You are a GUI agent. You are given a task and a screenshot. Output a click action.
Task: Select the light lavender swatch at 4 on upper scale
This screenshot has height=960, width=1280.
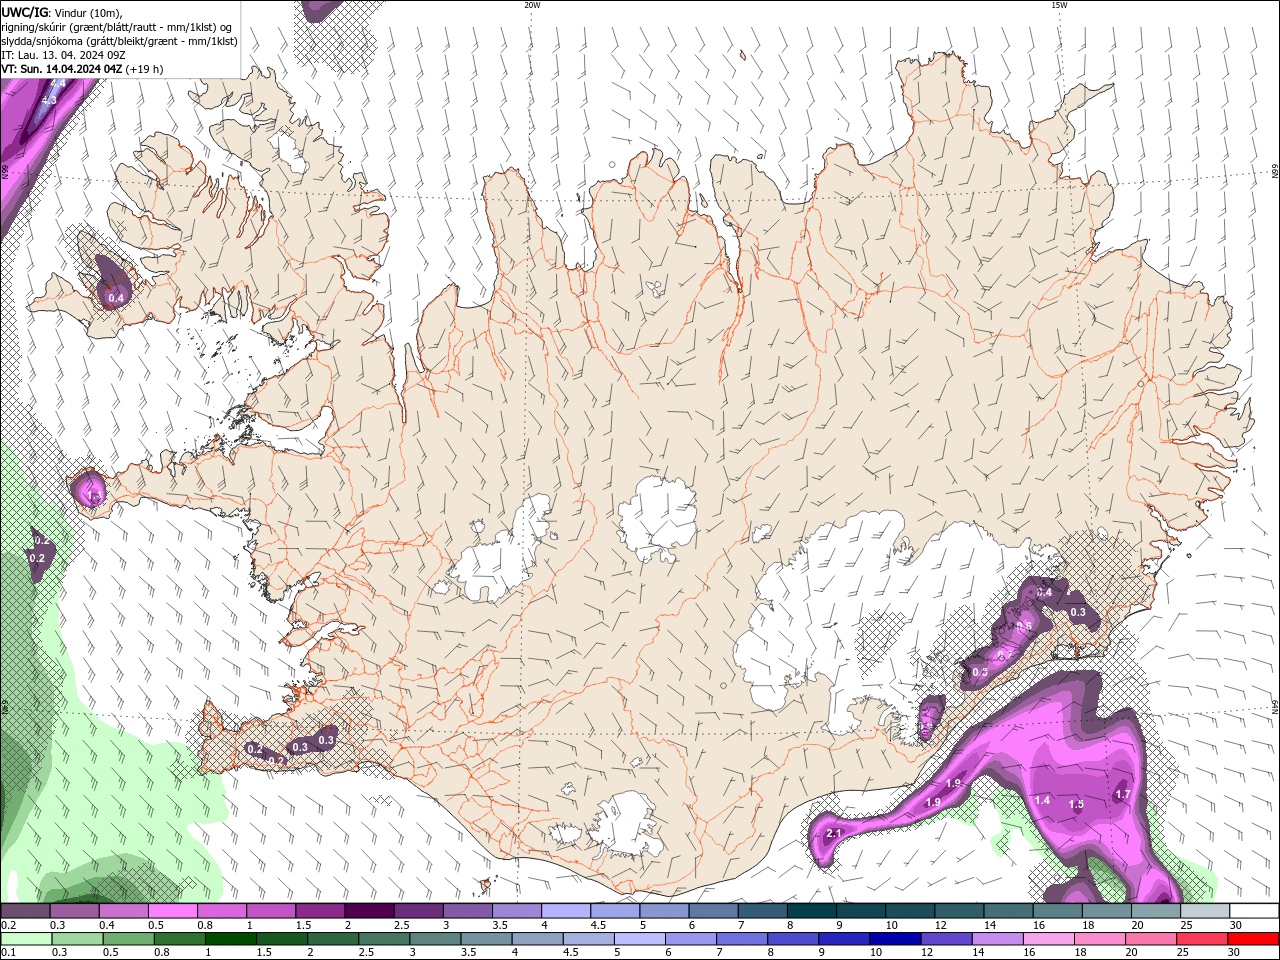[x=565, y=911]
